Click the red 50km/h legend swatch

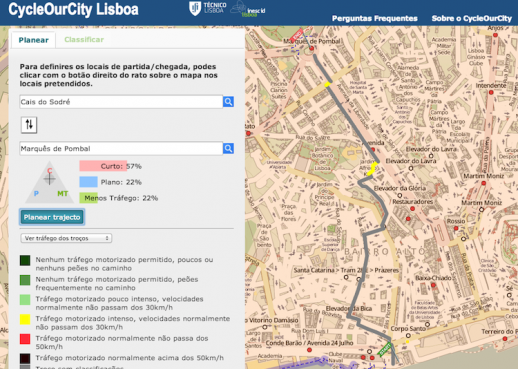[x=25, y=339]
